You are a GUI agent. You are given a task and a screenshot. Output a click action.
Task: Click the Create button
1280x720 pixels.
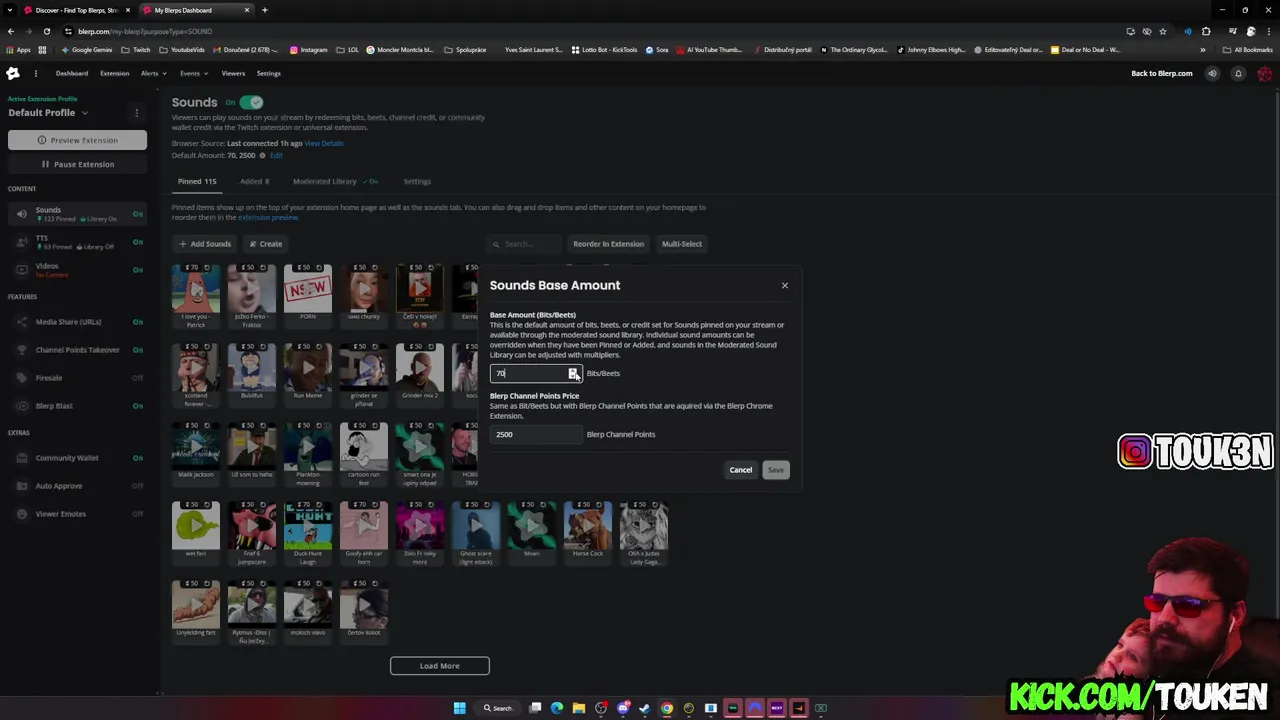point(266,244)
